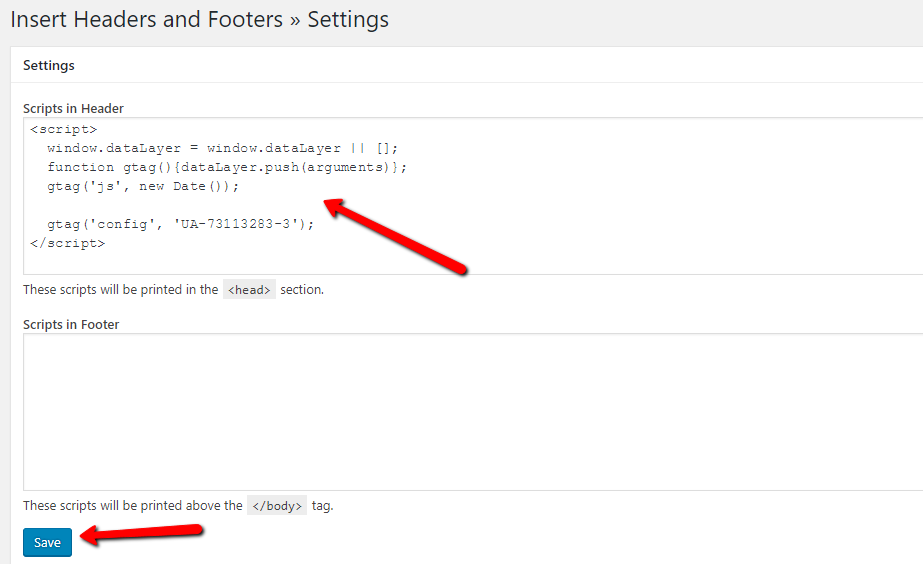Screen dimensions: 923x564
Task: Click 'These scripts will be printed in the' text
Action: pyautogui.click(x=121, y=290)
